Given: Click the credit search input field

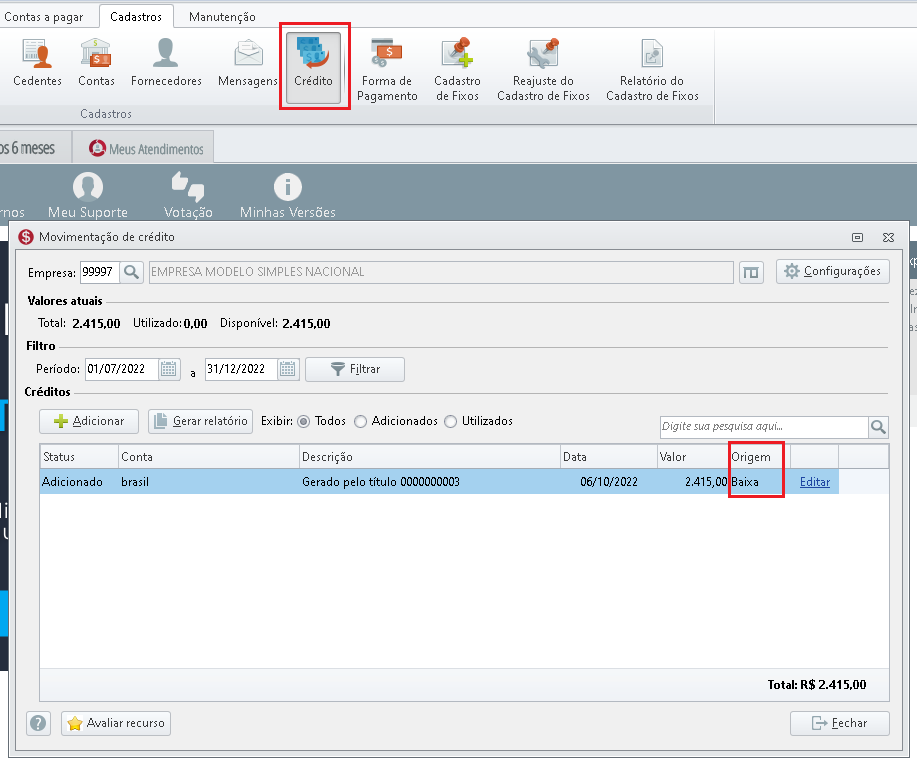Looking at the screenshot, I should [764, 427].
